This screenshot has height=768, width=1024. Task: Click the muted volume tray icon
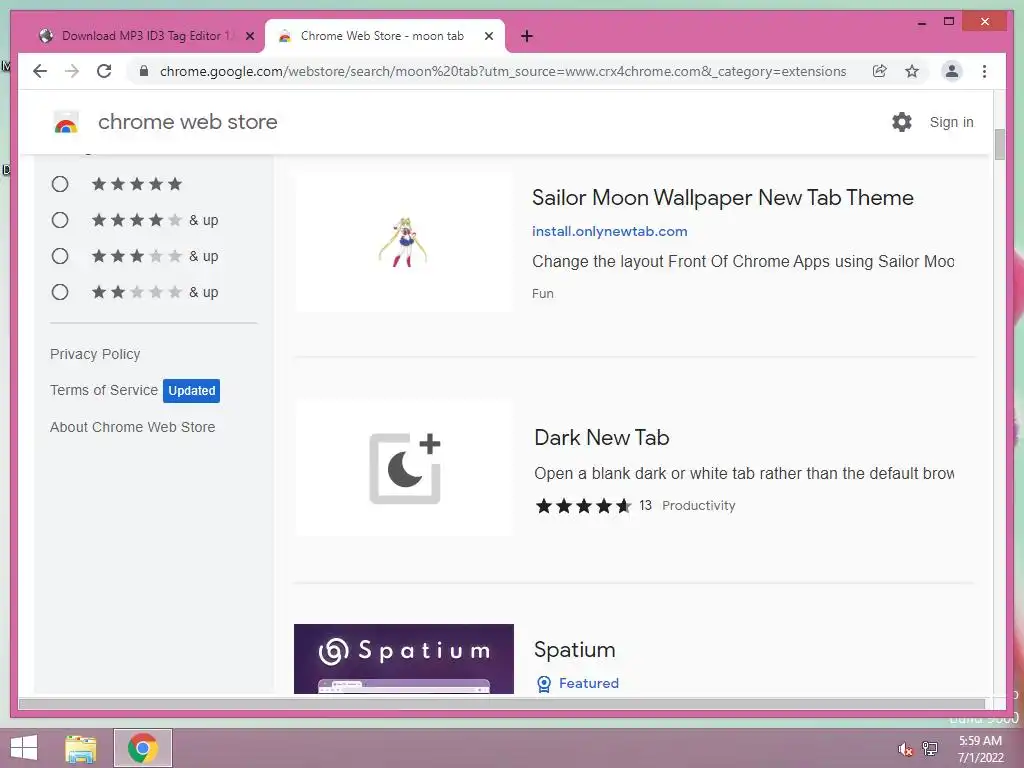point(904,749)
